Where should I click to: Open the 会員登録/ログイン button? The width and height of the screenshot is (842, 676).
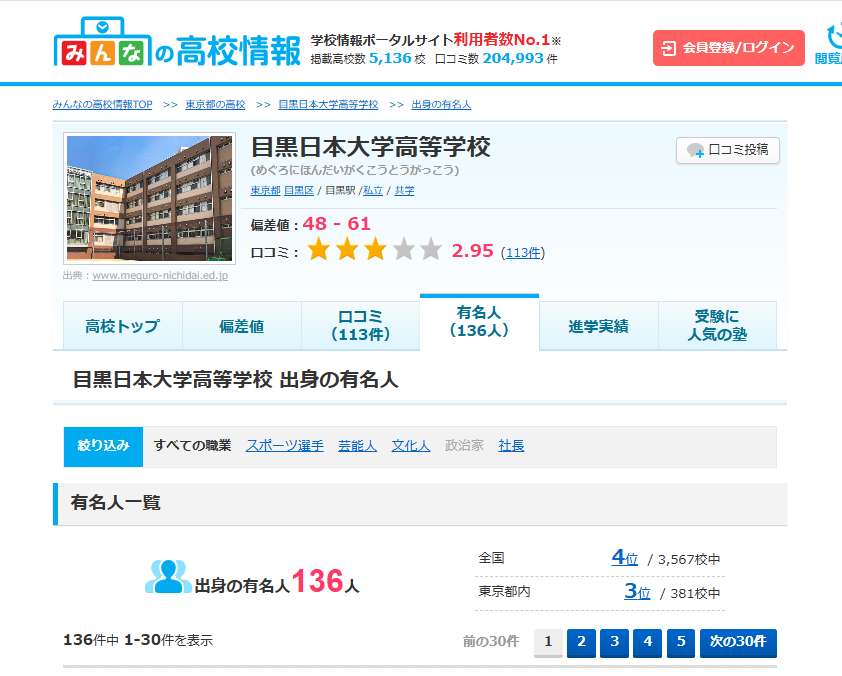729,48
